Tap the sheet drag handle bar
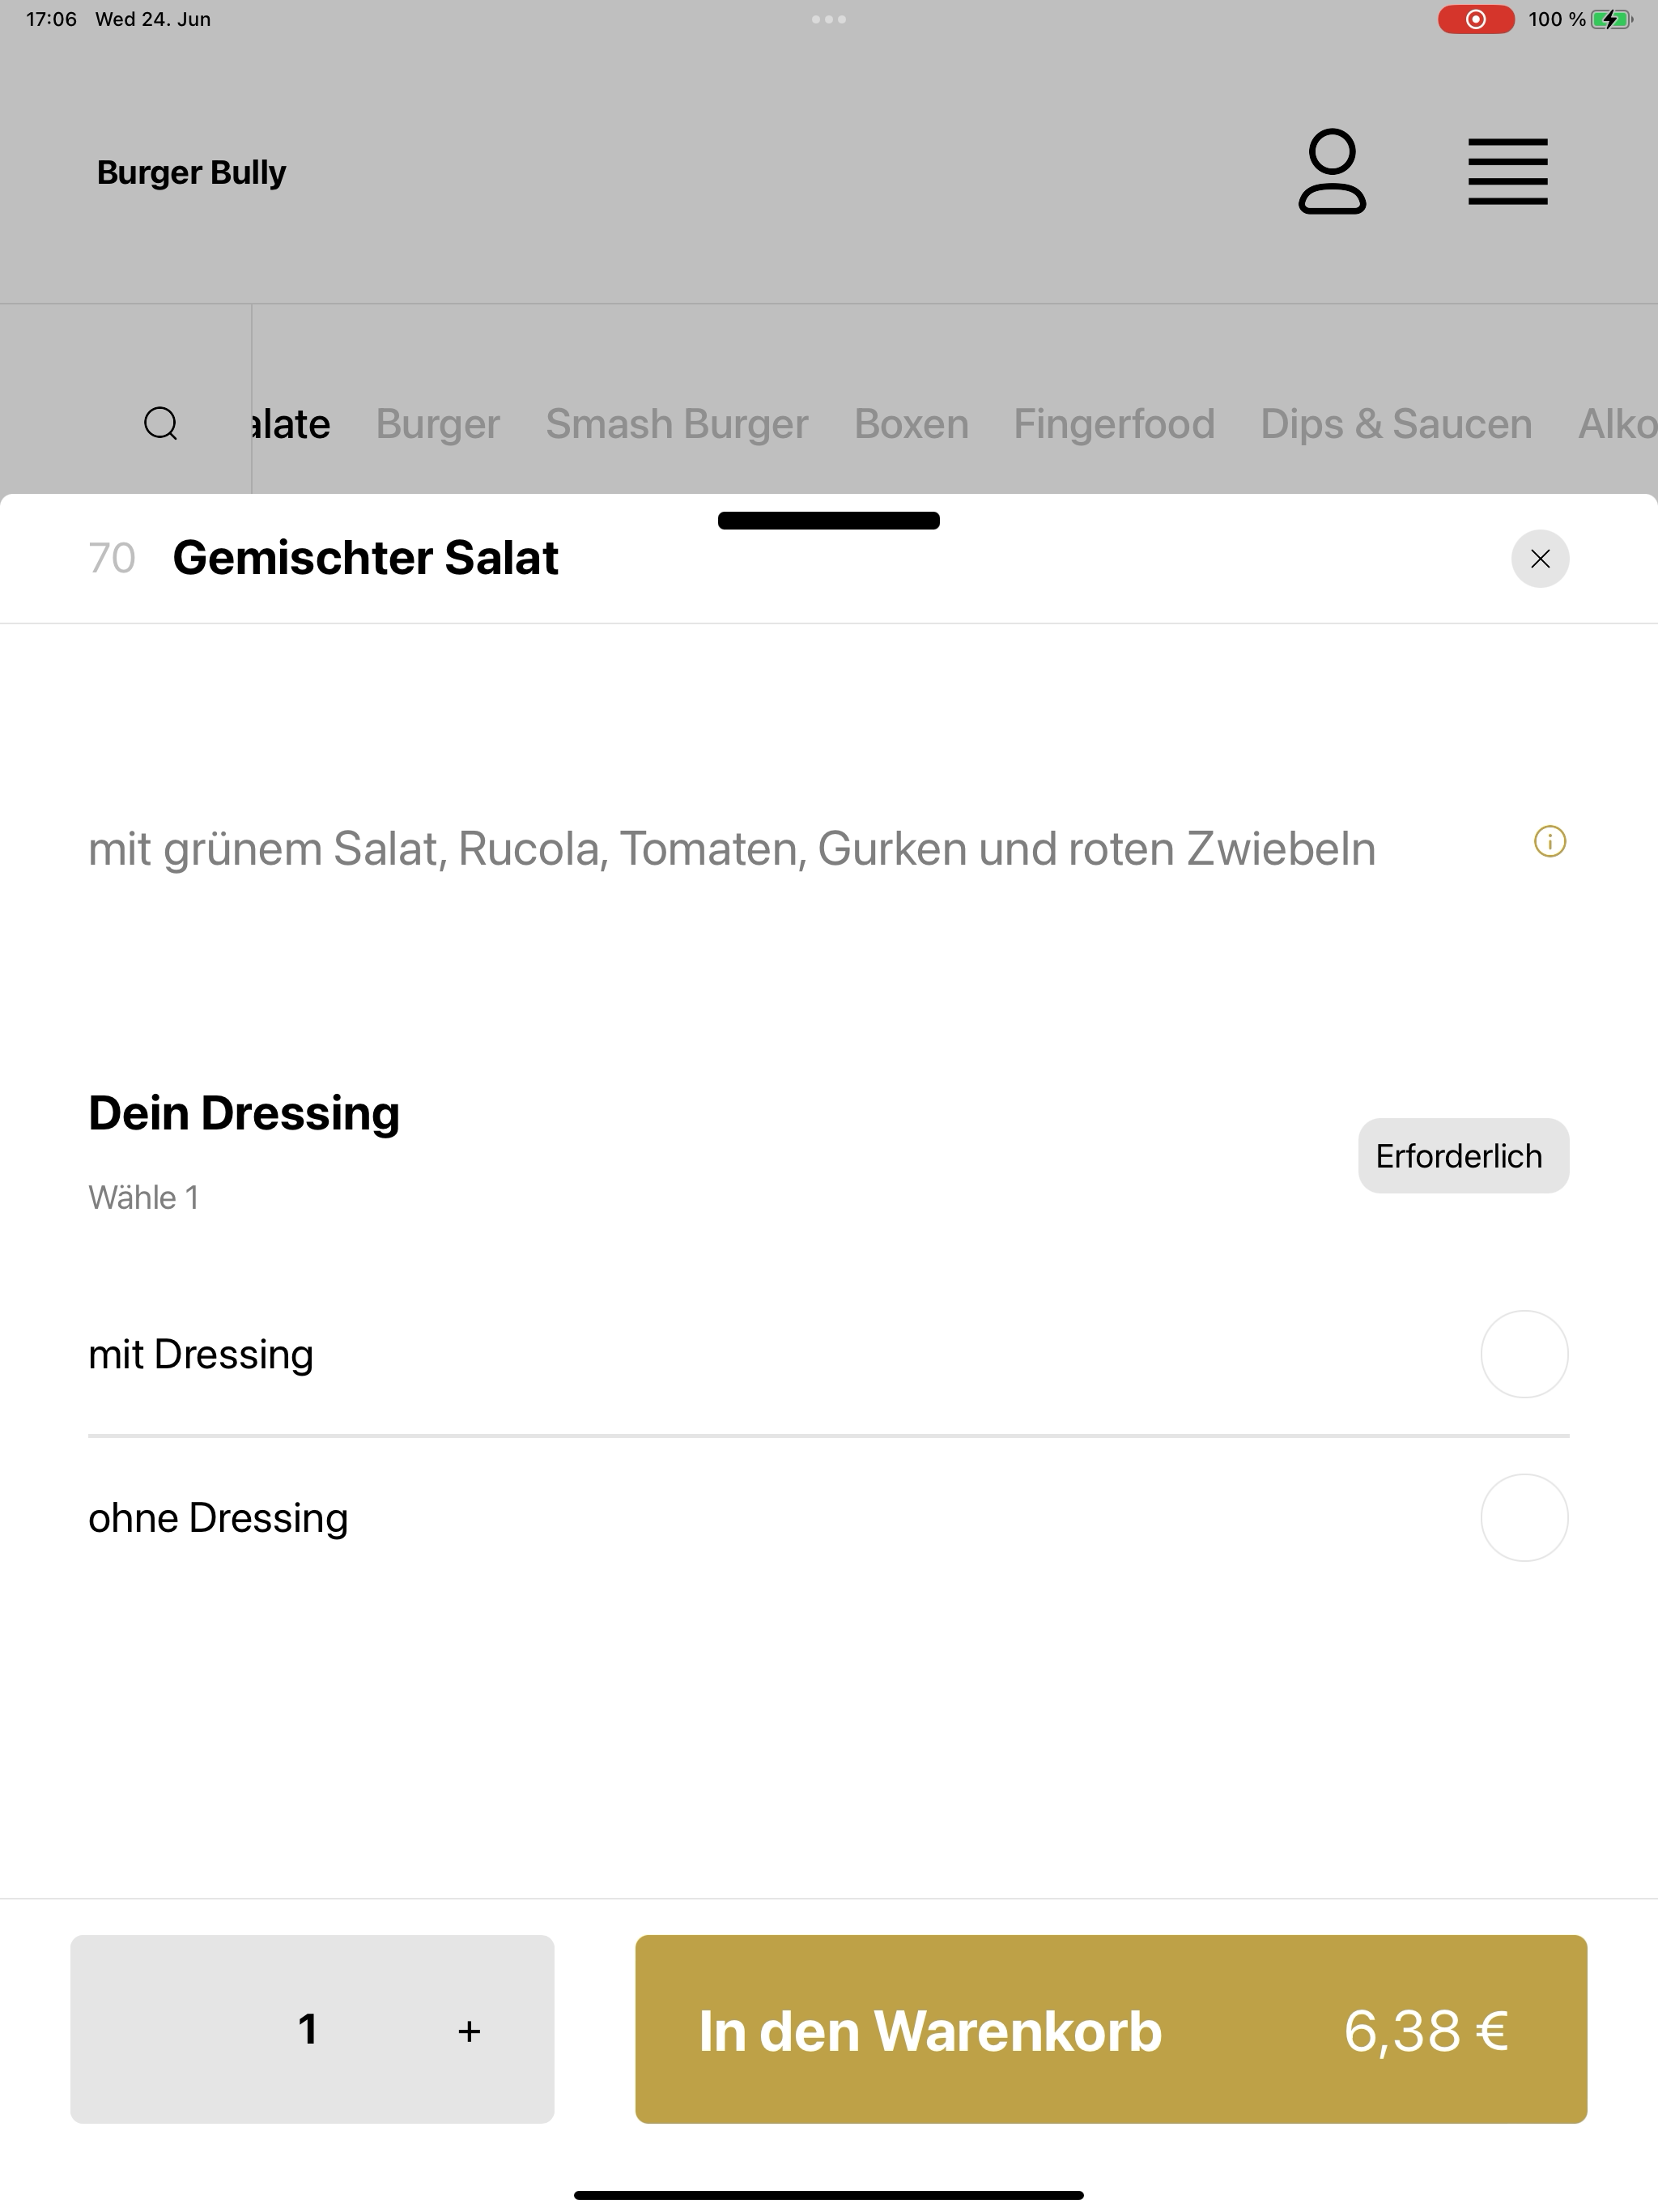This screenshot has width=1658, height=2212. tap(829, 520)
